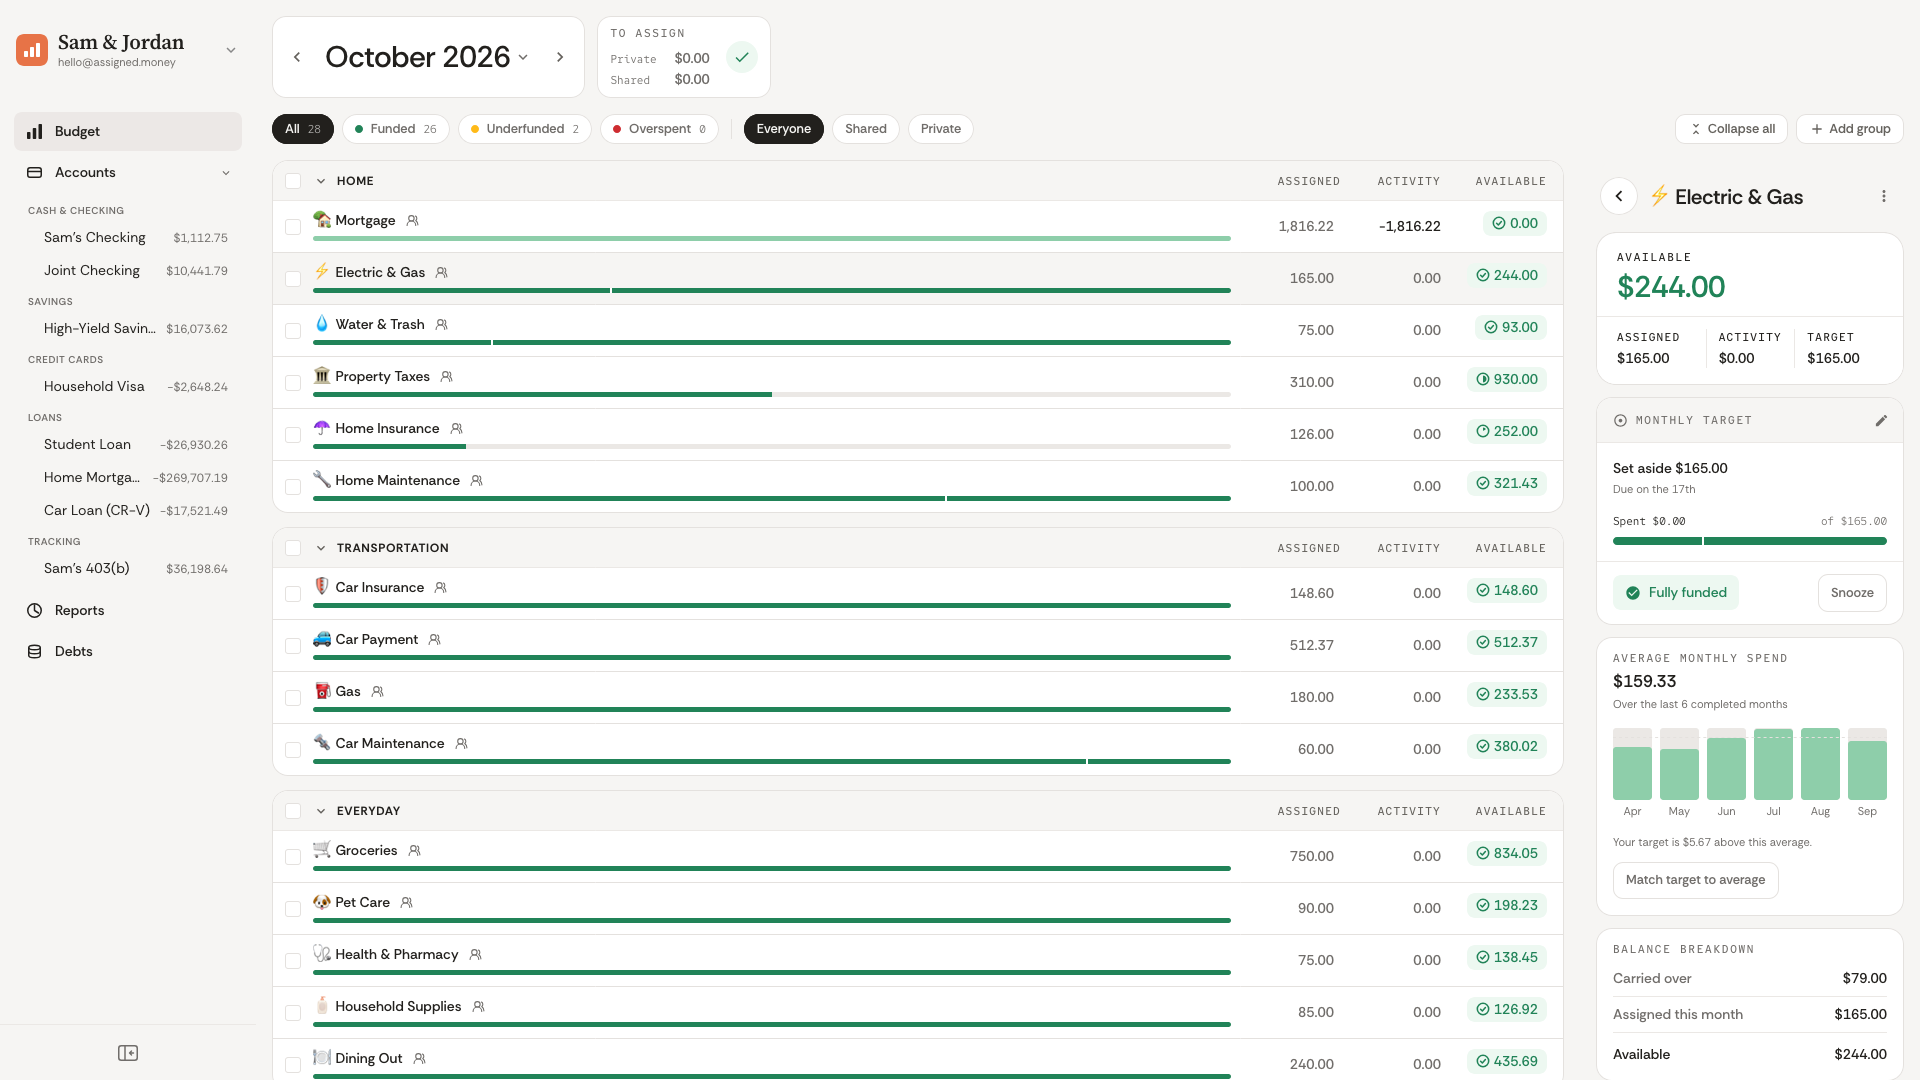Click the sidebar collapse icon at bottom
The width and height of the screenshot is (1920, 1080).
tap(128, 1053)
